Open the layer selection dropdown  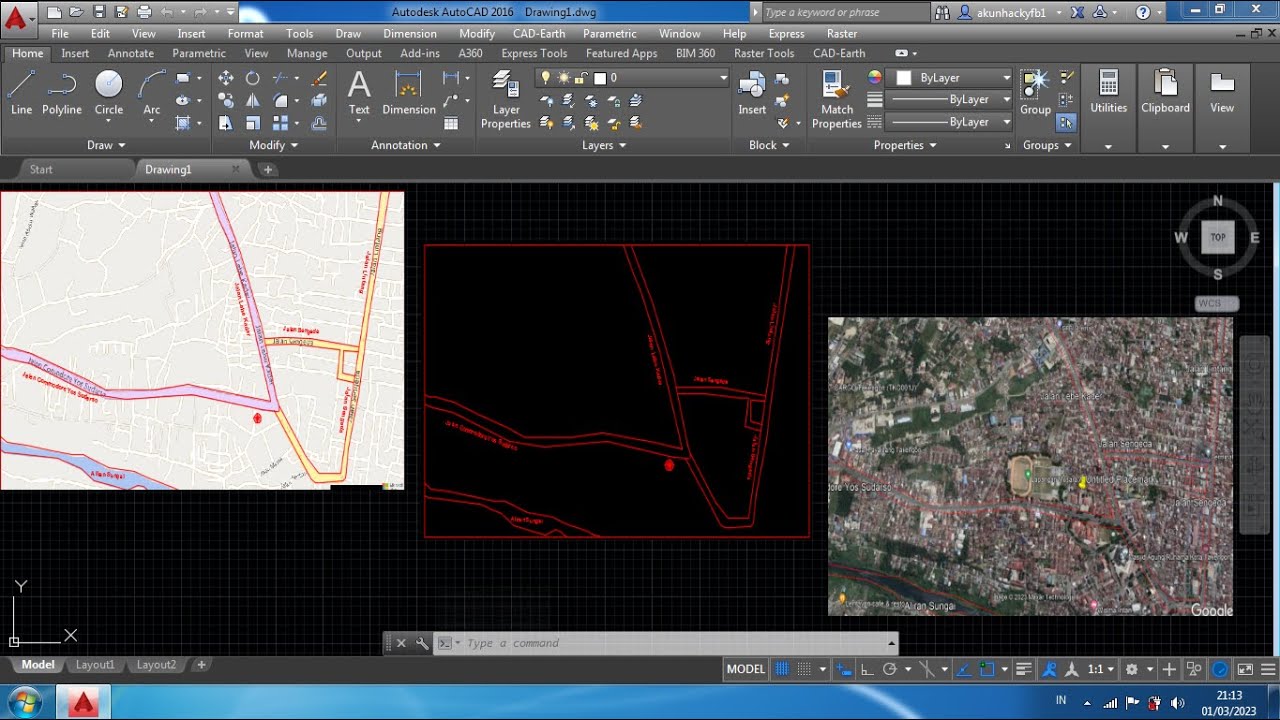723,78
